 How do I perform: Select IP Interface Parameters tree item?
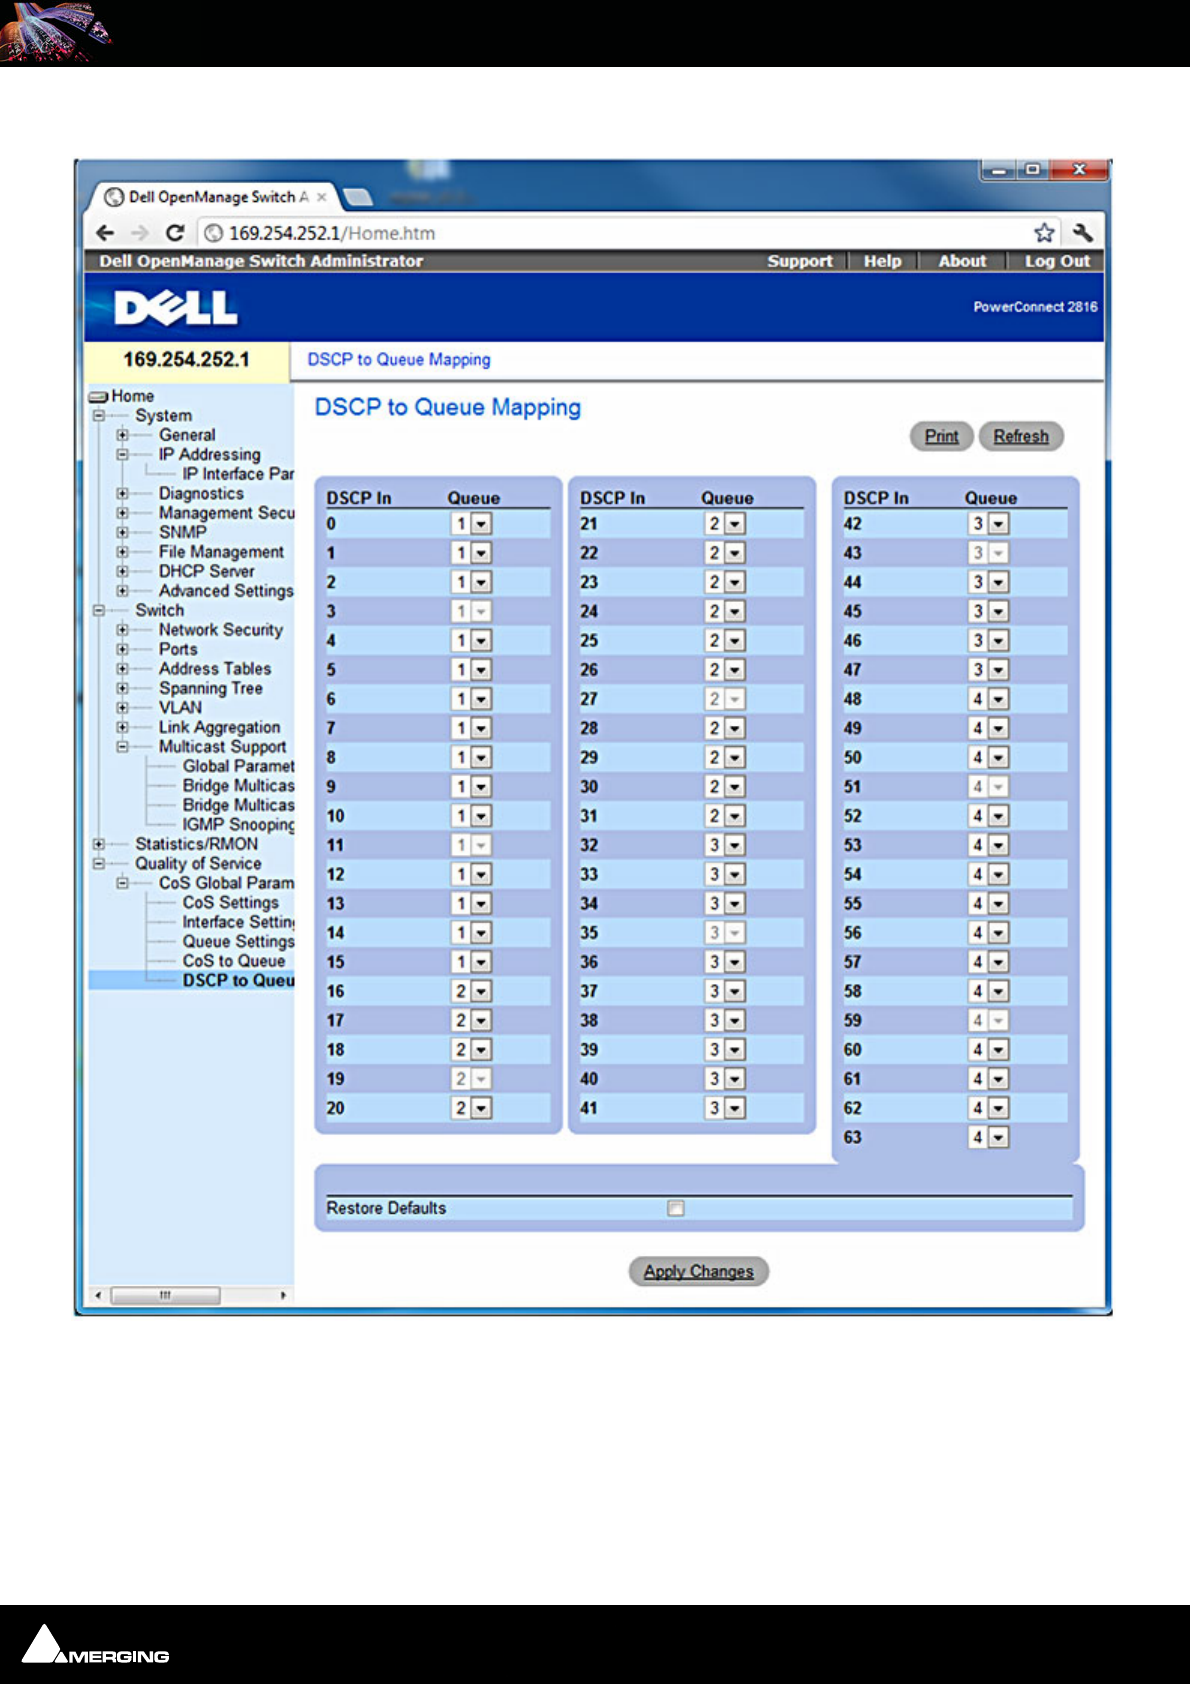tap(238, 474)
